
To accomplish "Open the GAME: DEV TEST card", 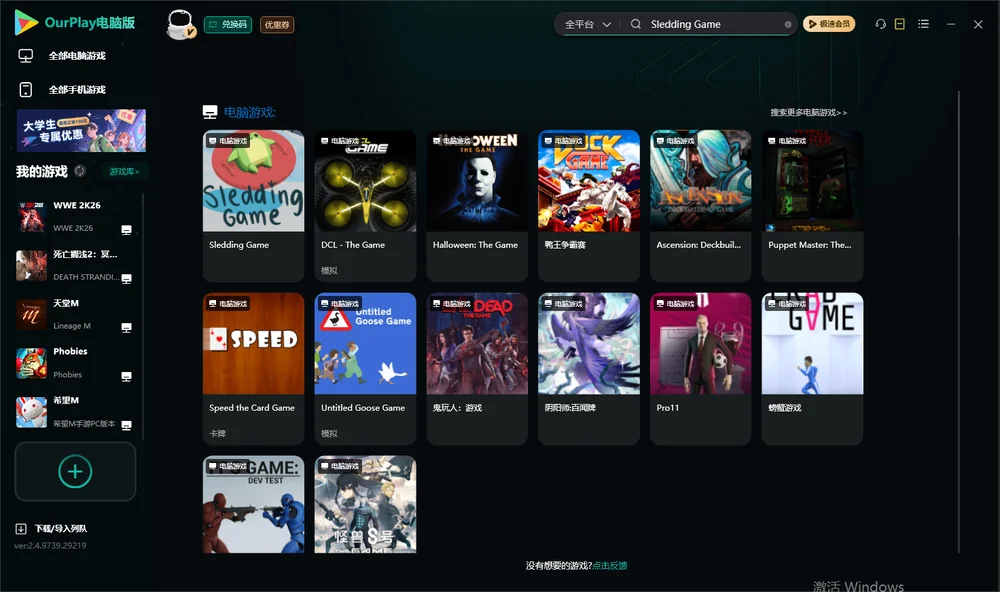I will (x=253, y=504).
